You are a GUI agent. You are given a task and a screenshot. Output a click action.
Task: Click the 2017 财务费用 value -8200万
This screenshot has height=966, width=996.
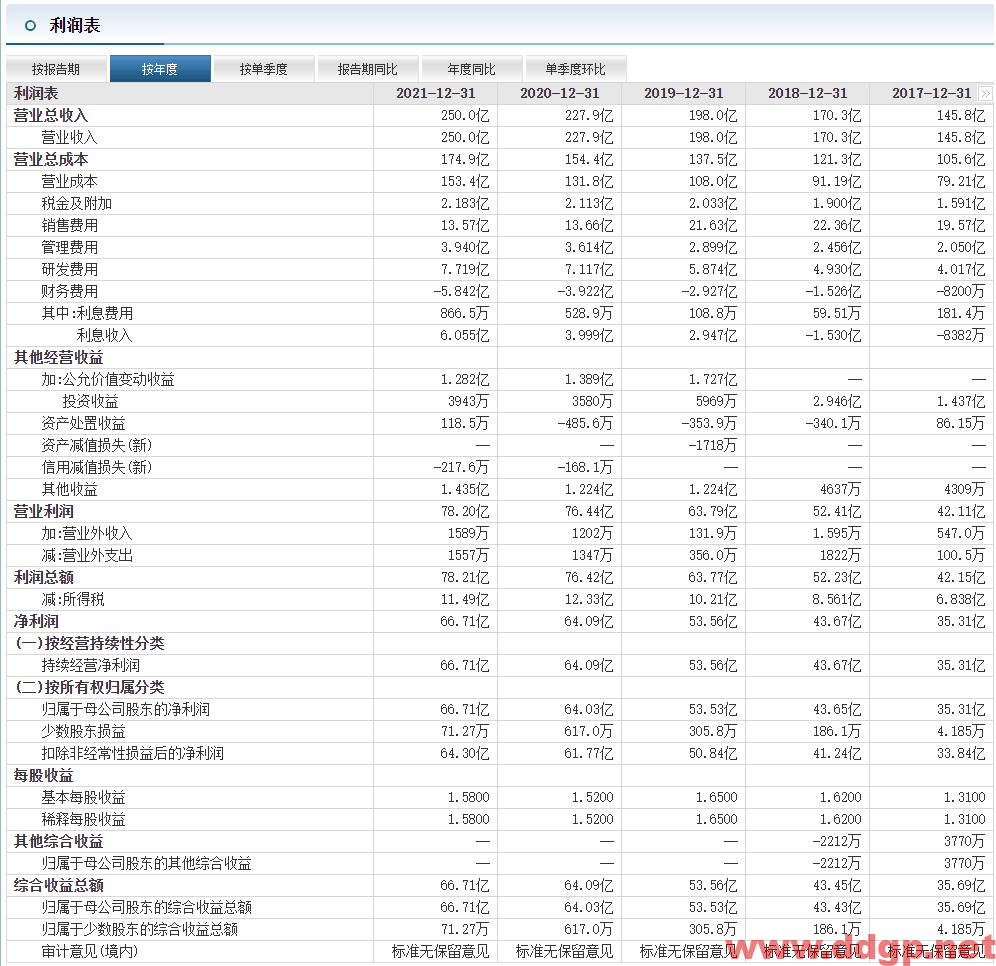pos(960,292)
